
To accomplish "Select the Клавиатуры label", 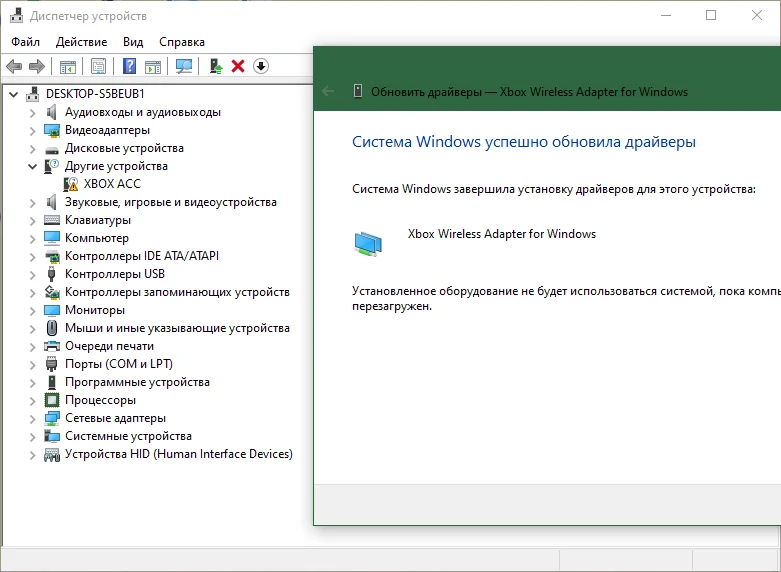I will 98,220.
